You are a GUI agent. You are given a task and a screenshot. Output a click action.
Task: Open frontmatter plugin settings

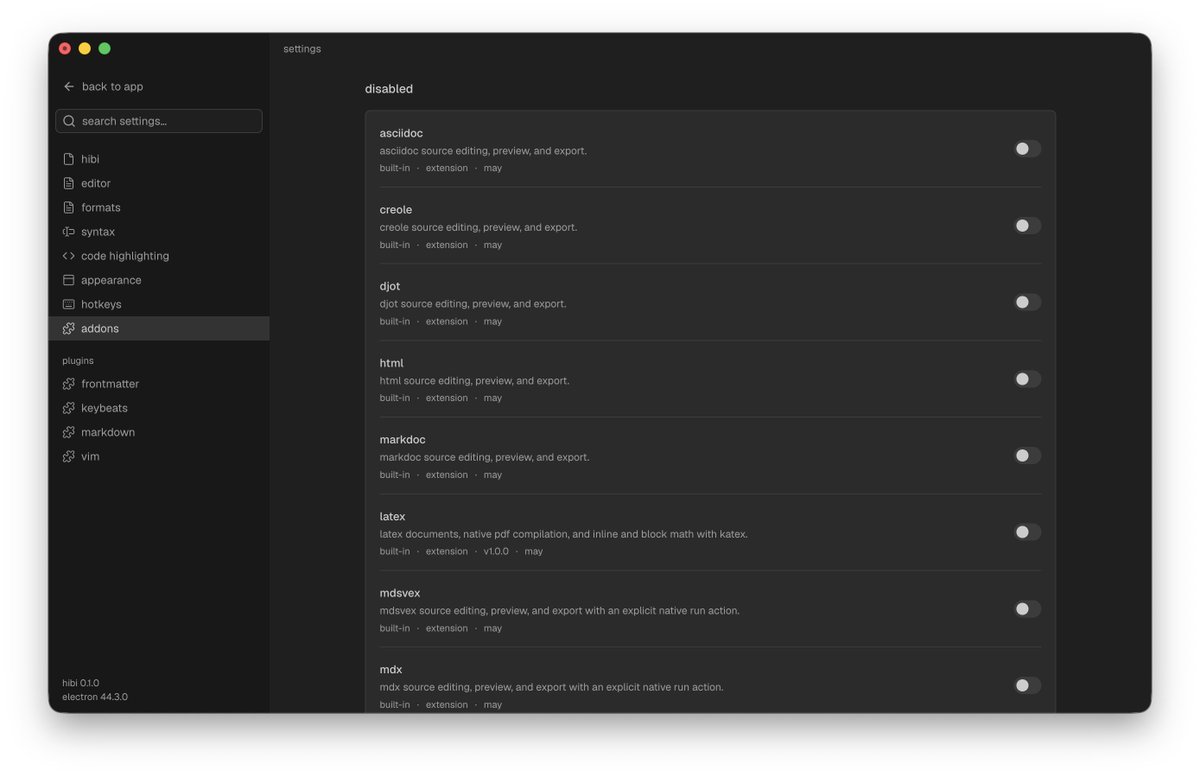159,384
